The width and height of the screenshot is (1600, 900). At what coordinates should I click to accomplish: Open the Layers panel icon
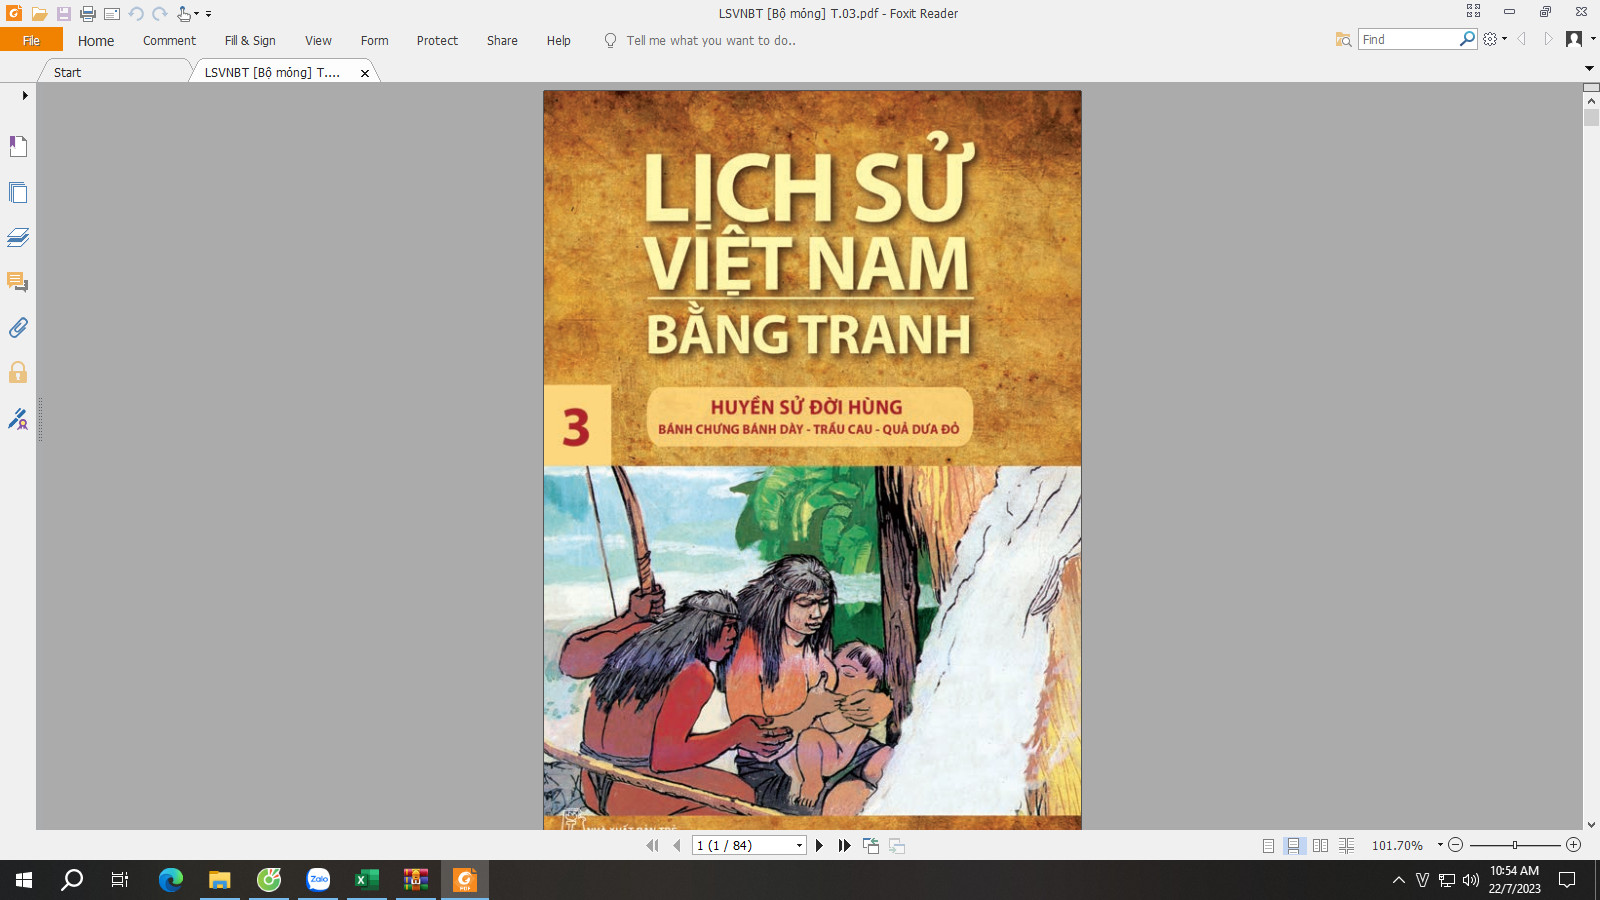click(x=18, y=237)
